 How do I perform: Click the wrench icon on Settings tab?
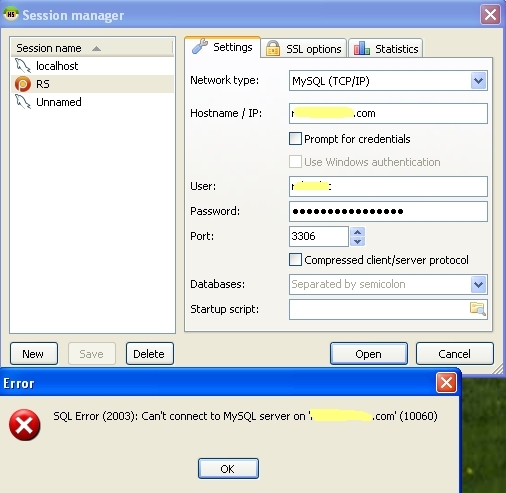[x=200, y=47]
